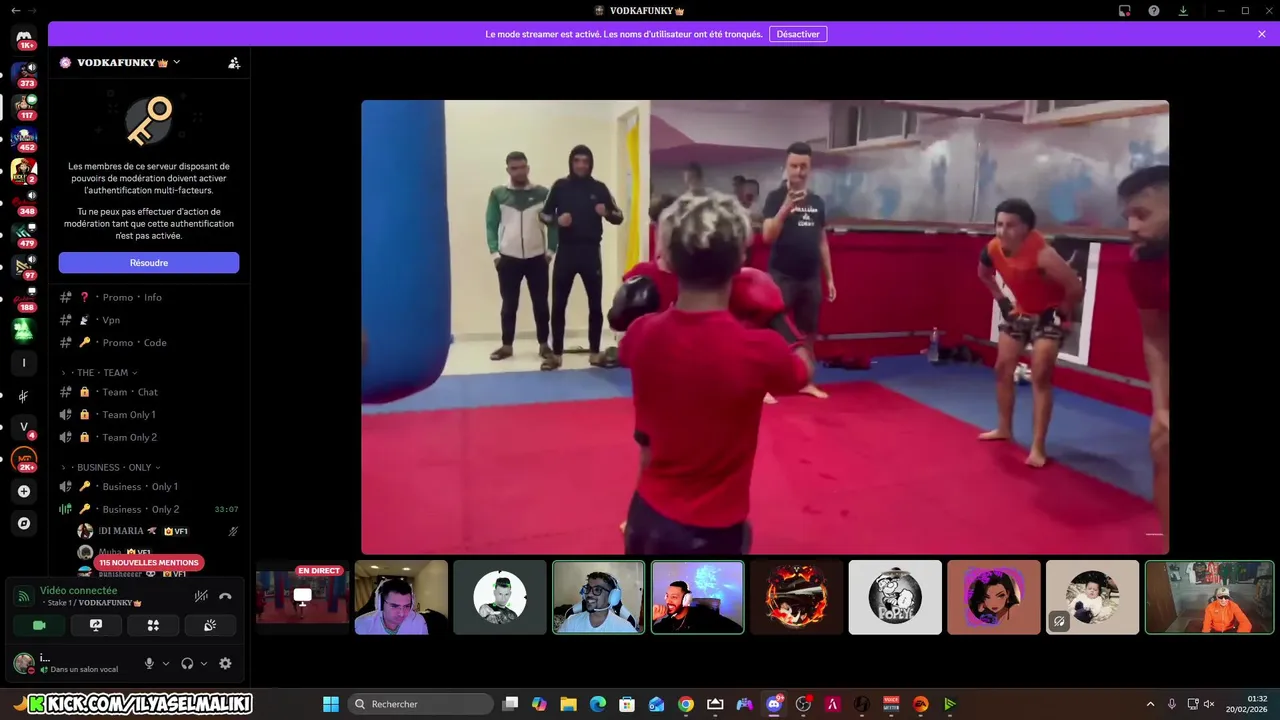Image resolution: width=1280 pixels, height=720 pixels.
Task: Open the server with 452 badge
Action: (24, 137)
